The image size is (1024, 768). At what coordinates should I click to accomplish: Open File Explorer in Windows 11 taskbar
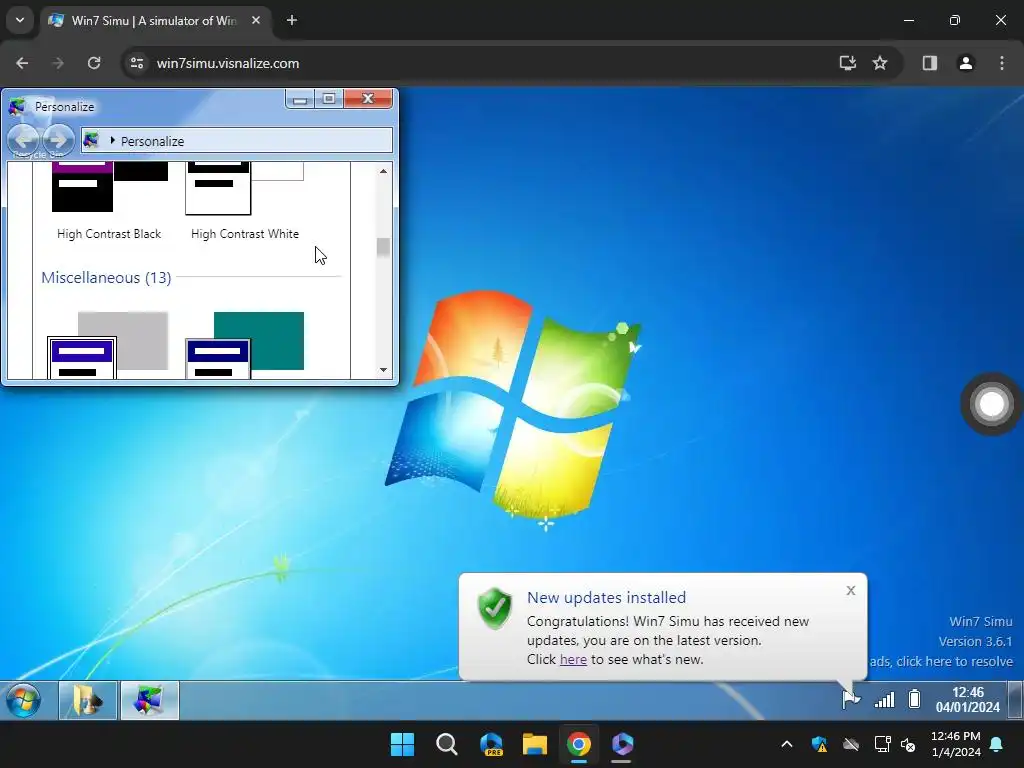535,744
